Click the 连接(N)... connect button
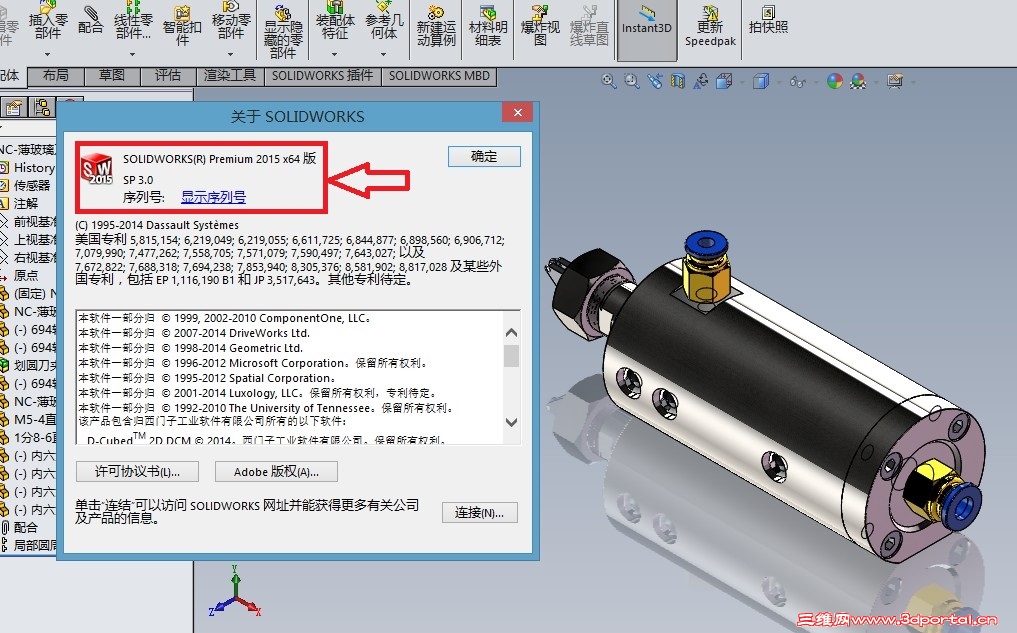Viewport: 1017px width, 633px height. pos(480,512)
